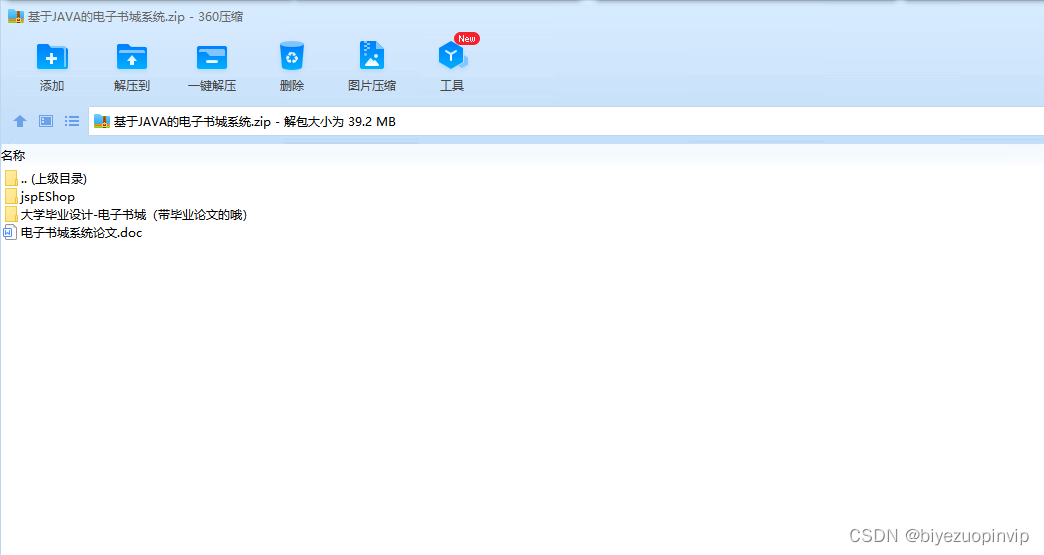This screenshot has width=1044, height=555.
Task: Select the 大学毕业设计-电子书城 folder
Action: coord(126,214)
